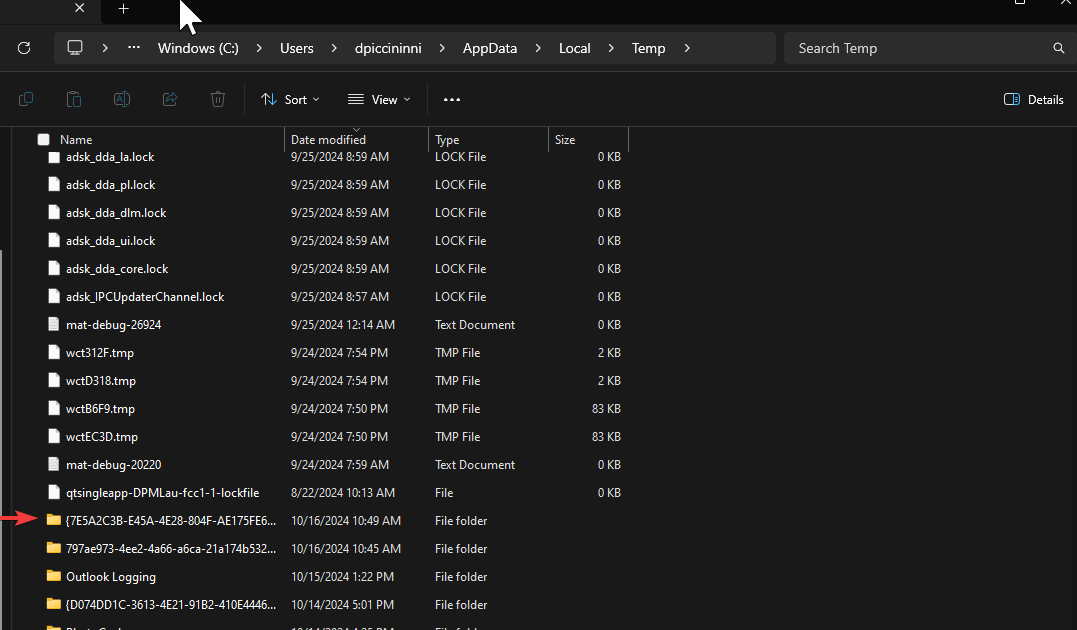Navigate to Local breadcrumb
Image resolution: width=1077 pixels, height=630 pixels.
[x=575, y=48]
